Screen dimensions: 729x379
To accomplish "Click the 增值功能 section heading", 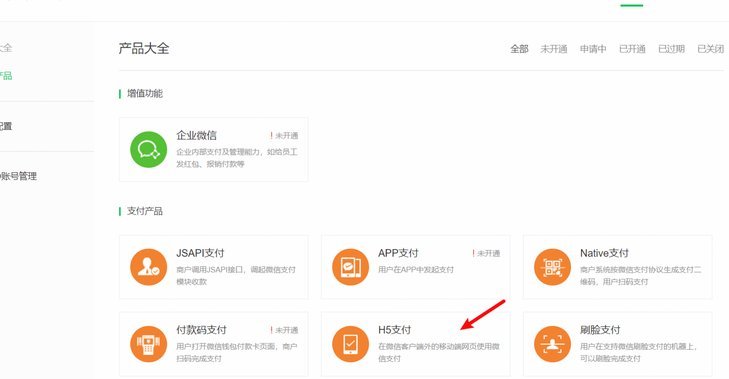I will [x=145, y=93].
